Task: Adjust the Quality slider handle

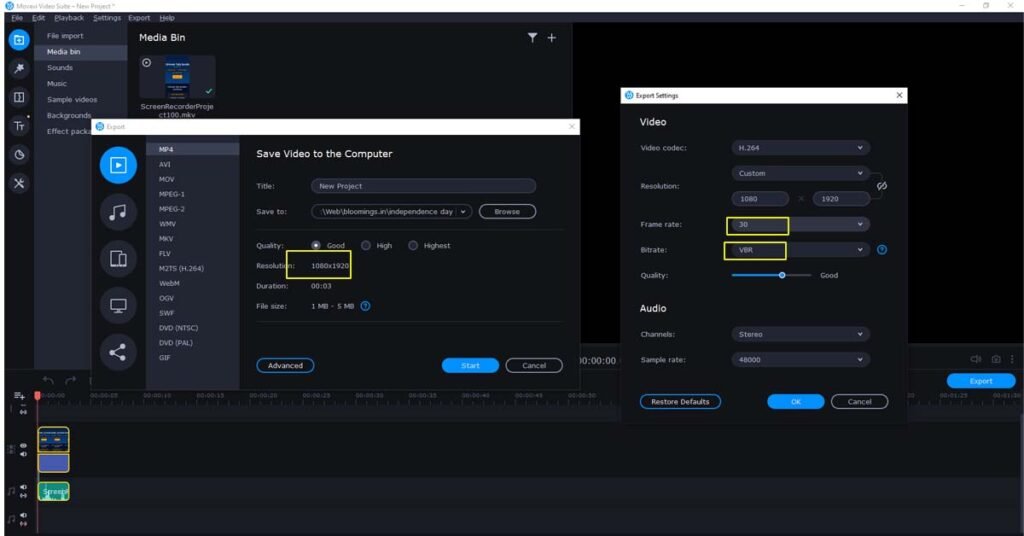Action: click(x=782, y=276)
